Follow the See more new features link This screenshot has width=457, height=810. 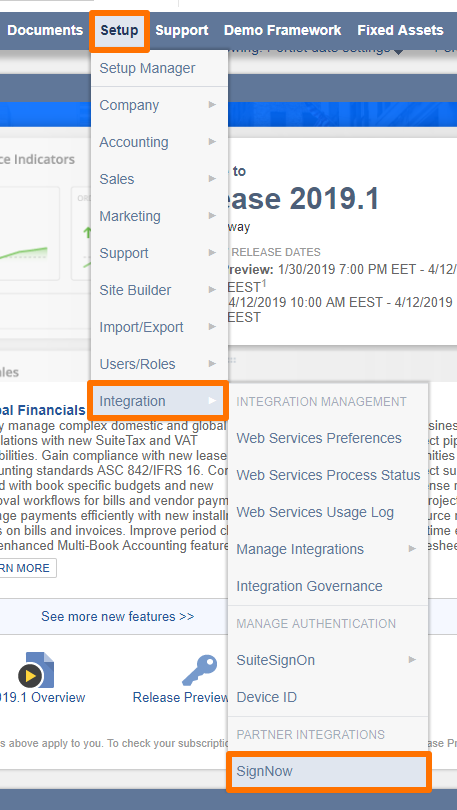(x=118, y=617)
